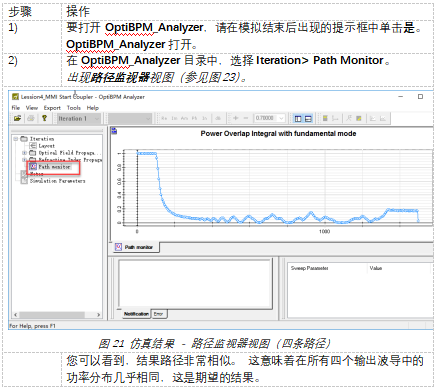Screen dimensions: 436x389
Task: Click the last graph toolbar icon
Action: coord(383,118)
